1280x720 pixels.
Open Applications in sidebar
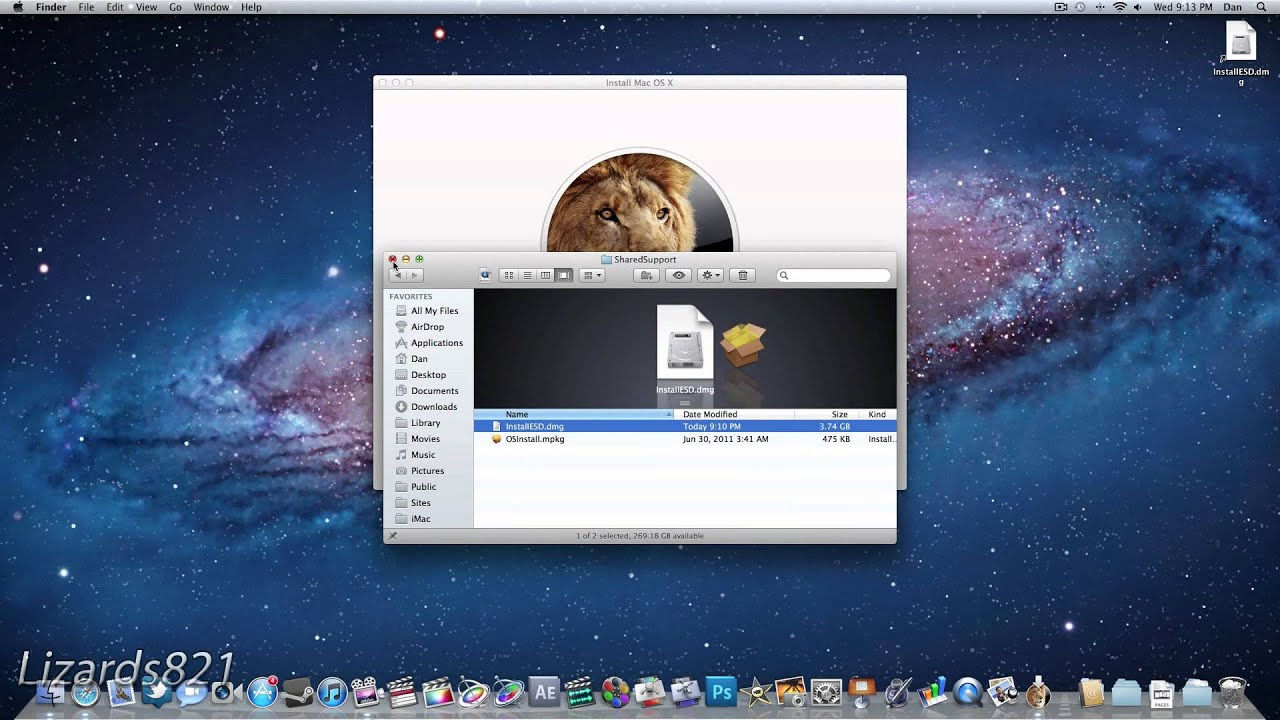point(429,343)
